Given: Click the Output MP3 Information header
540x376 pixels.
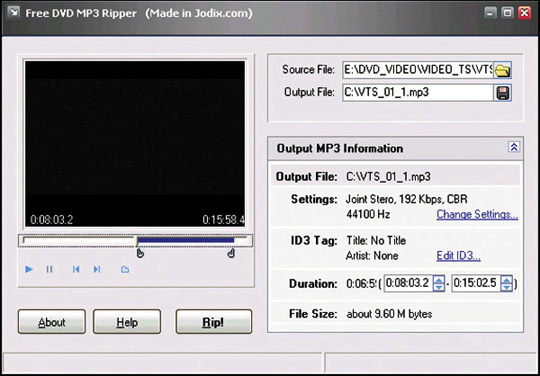Looking at the screenshot, I should [395, 148].
